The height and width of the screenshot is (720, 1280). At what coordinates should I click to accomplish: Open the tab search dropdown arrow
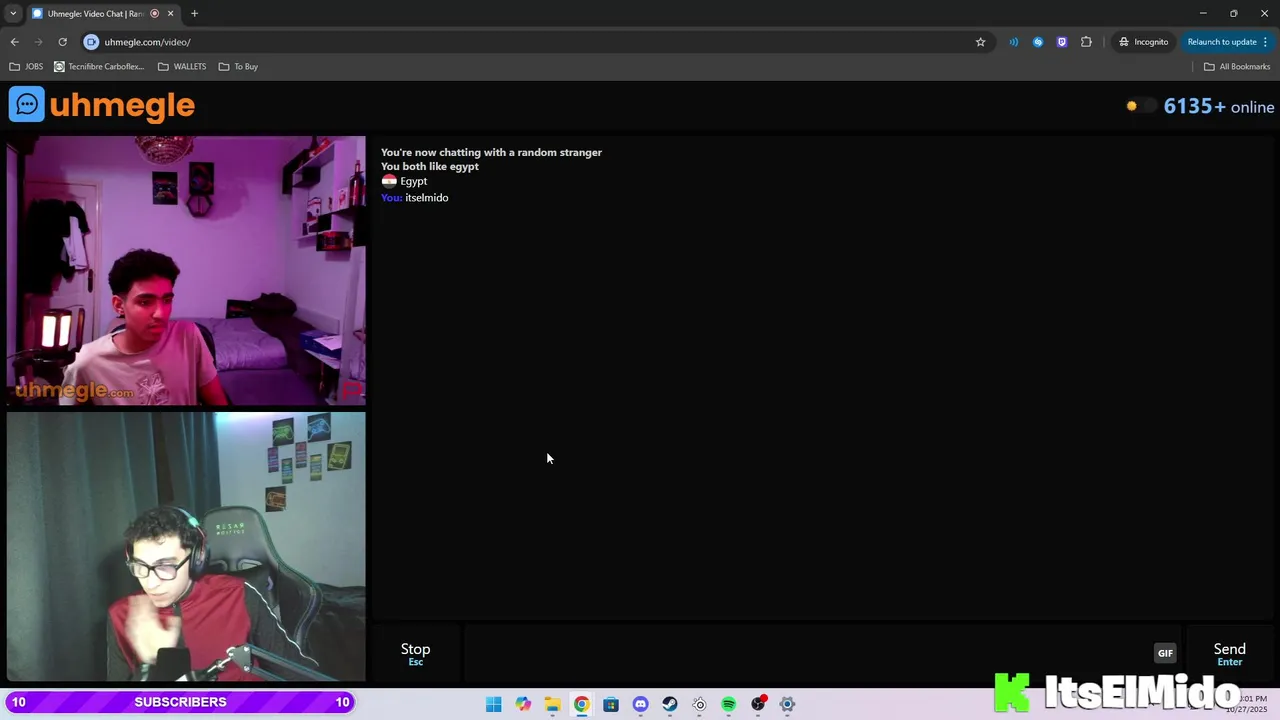tap(13, 13)
